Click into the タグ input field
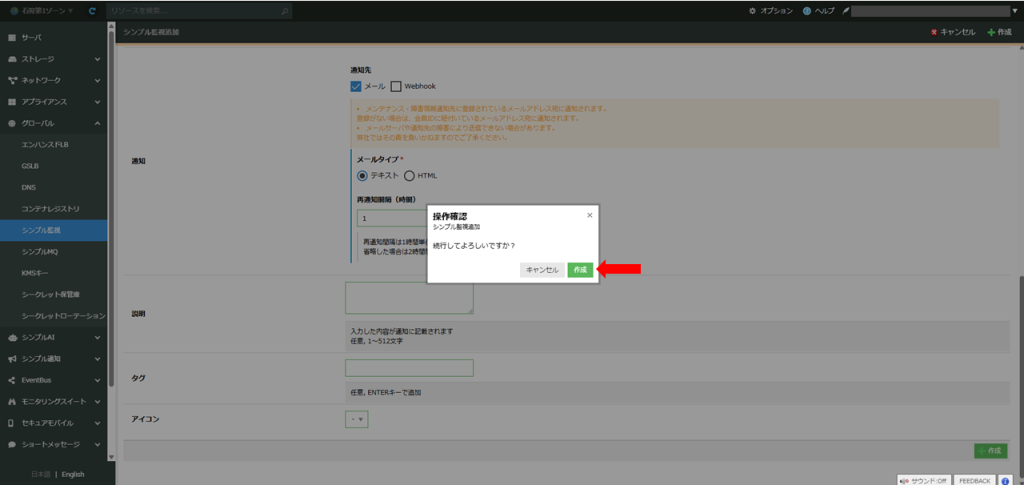 (x=409, y=368)
